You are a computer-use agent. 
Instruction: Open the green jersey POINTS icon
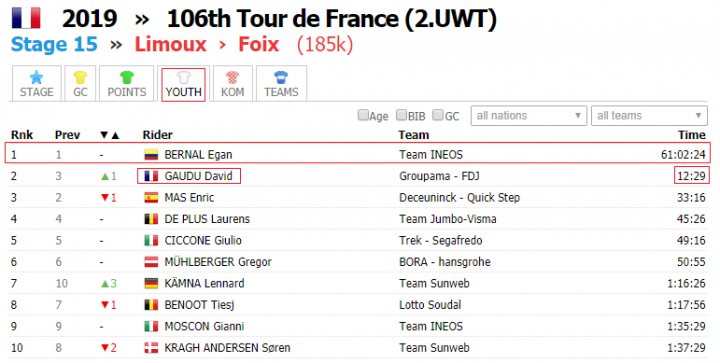[127, 77]
